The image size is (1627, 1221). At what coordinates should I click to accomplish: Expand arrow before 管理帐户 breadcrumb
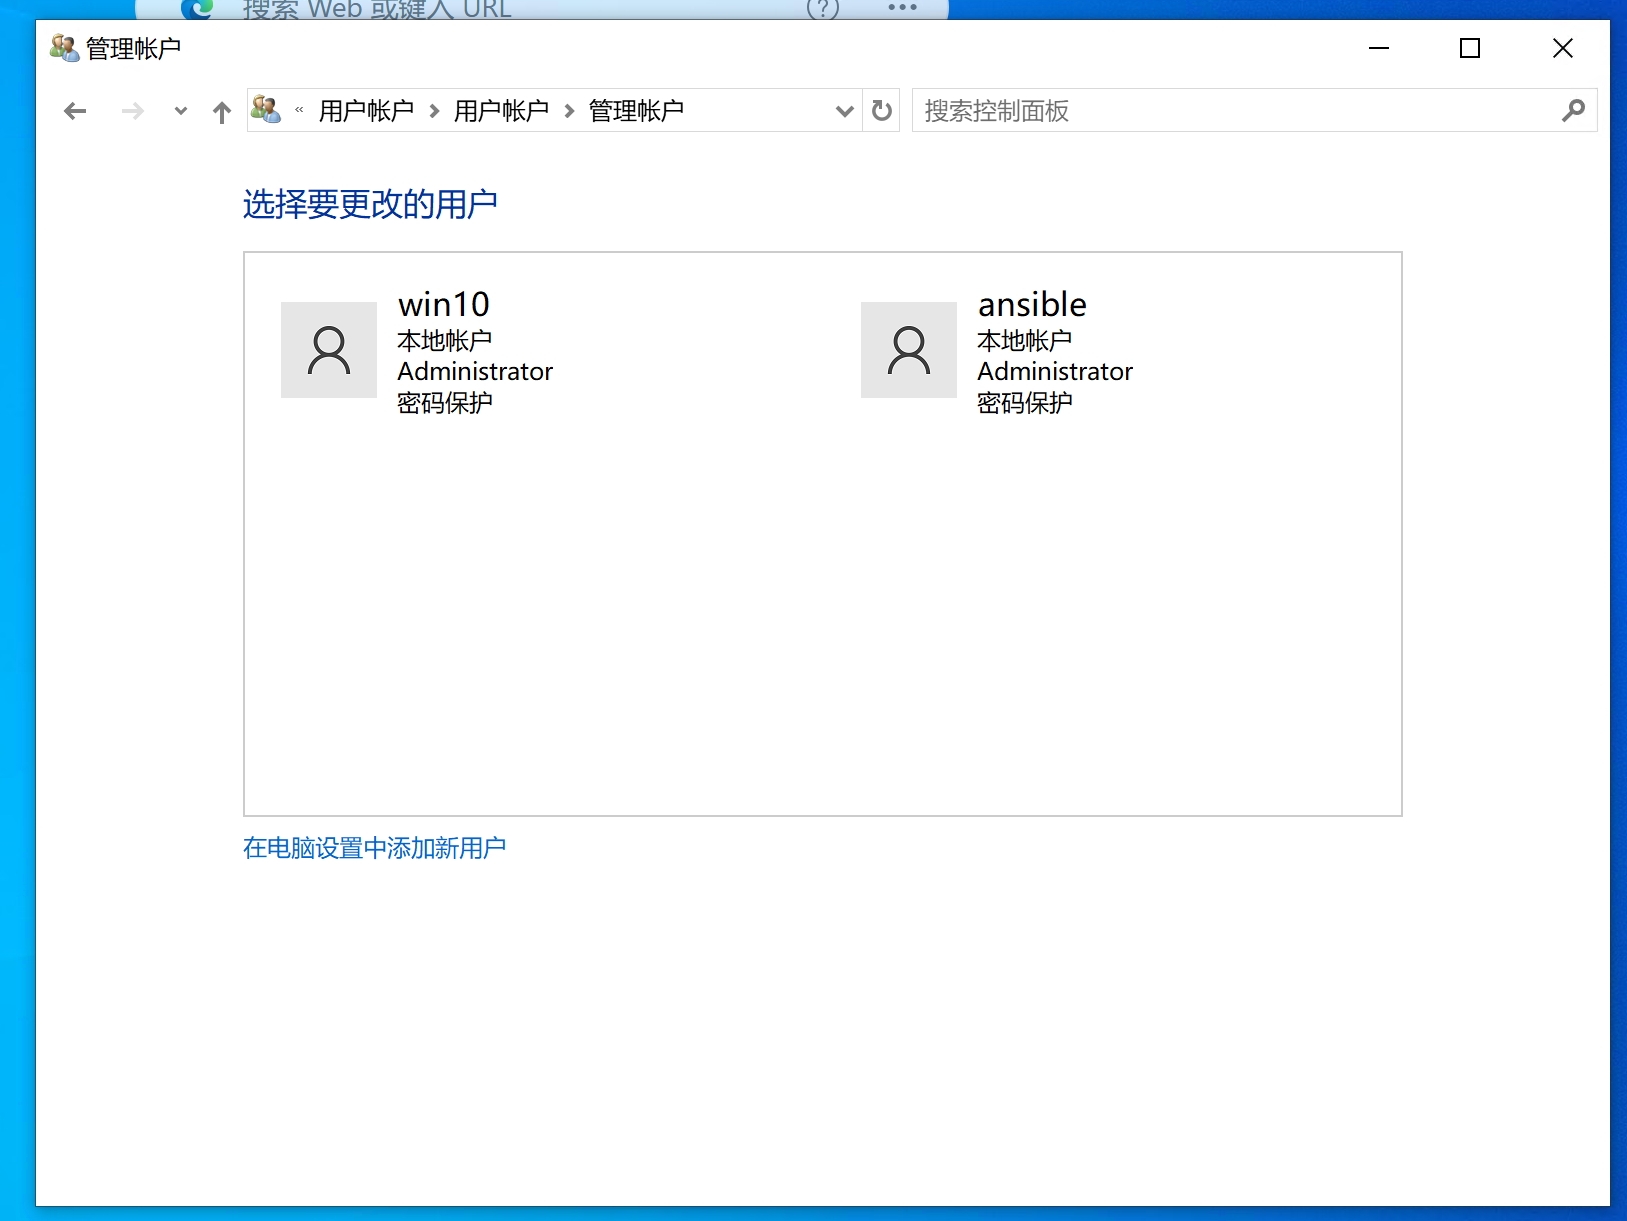[569, 111]
